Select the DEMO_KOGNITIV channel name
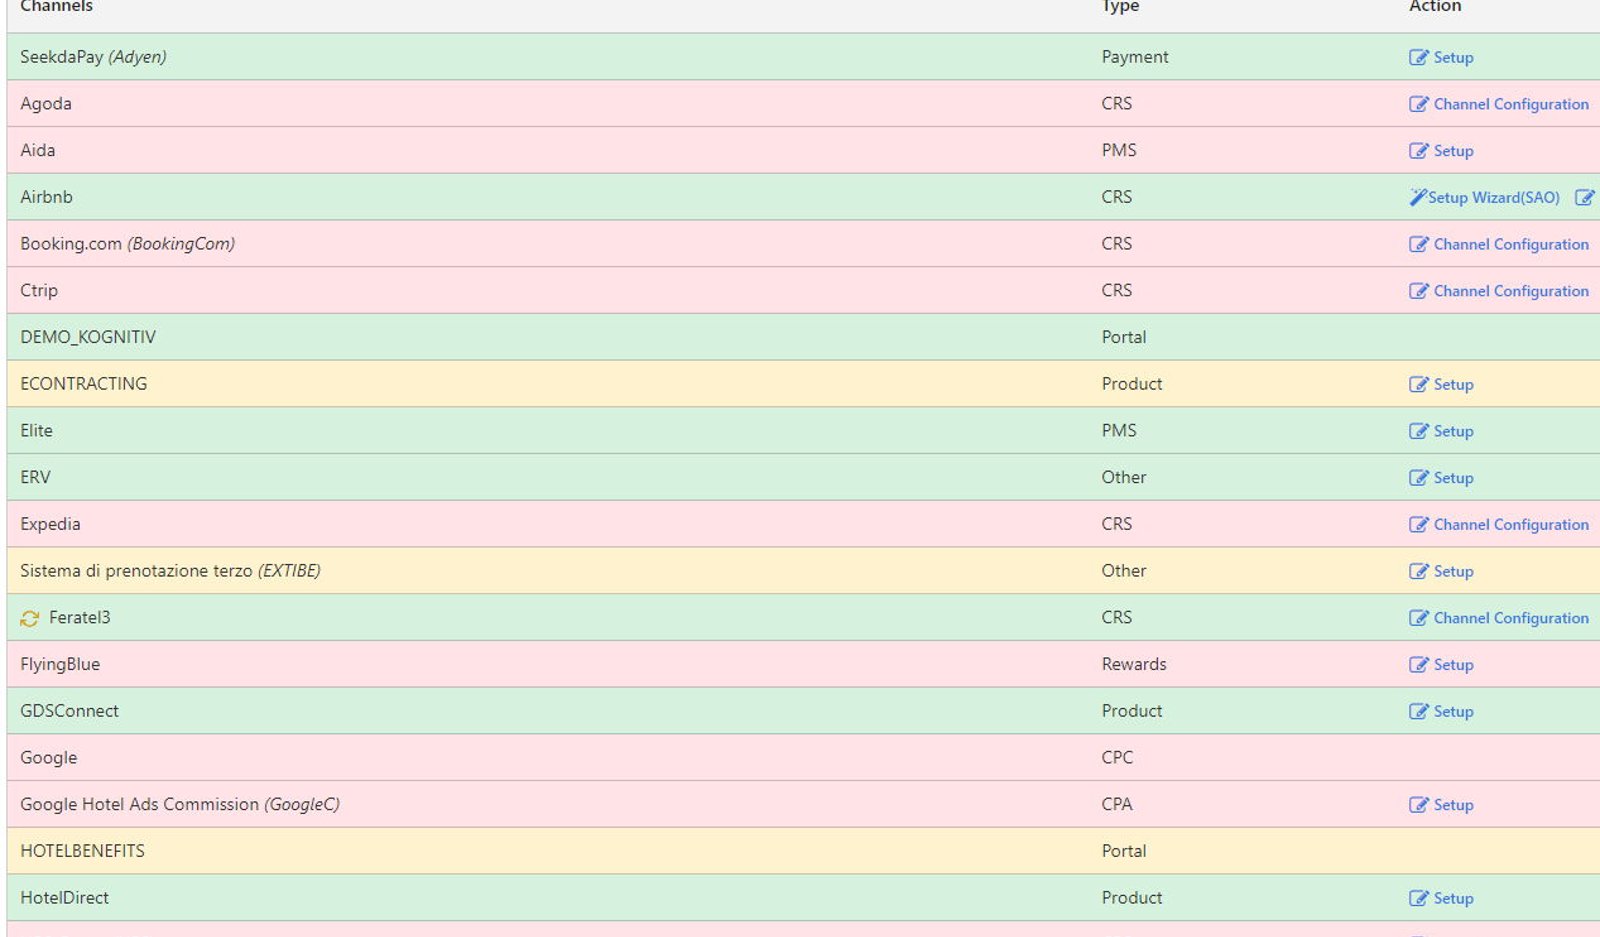The height and width of the screenshot is (937, 1600). [x=88, y=337]
